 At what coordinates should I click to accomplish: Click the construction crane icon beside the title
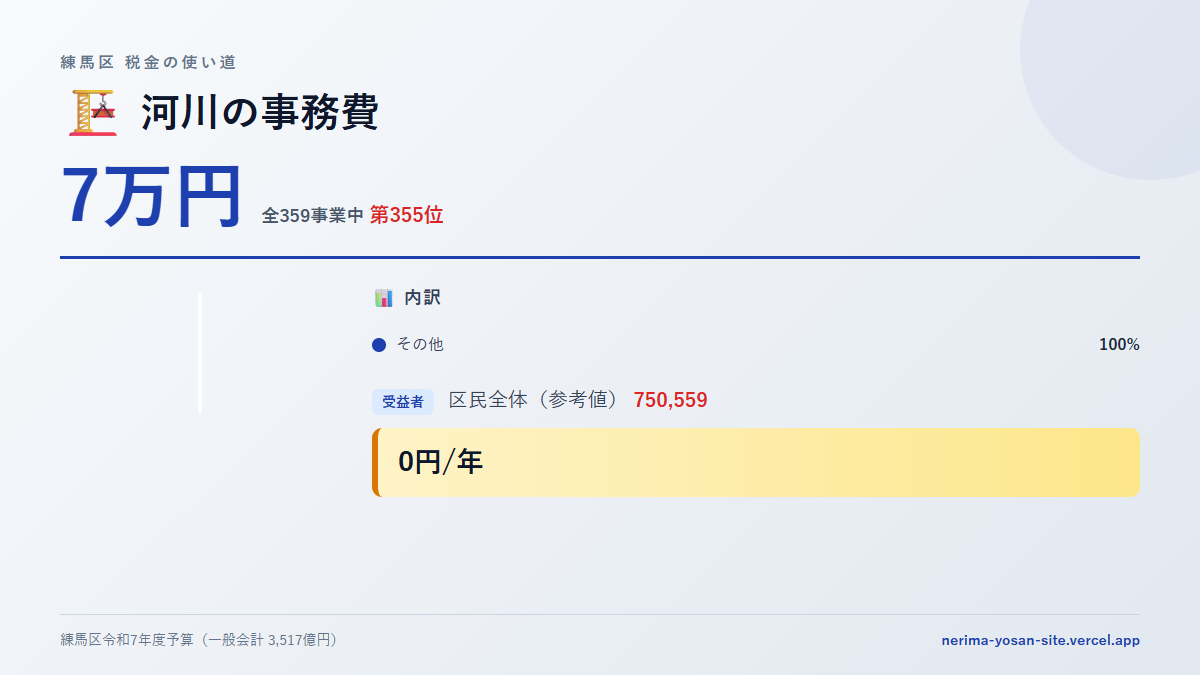tap(93, 112)
